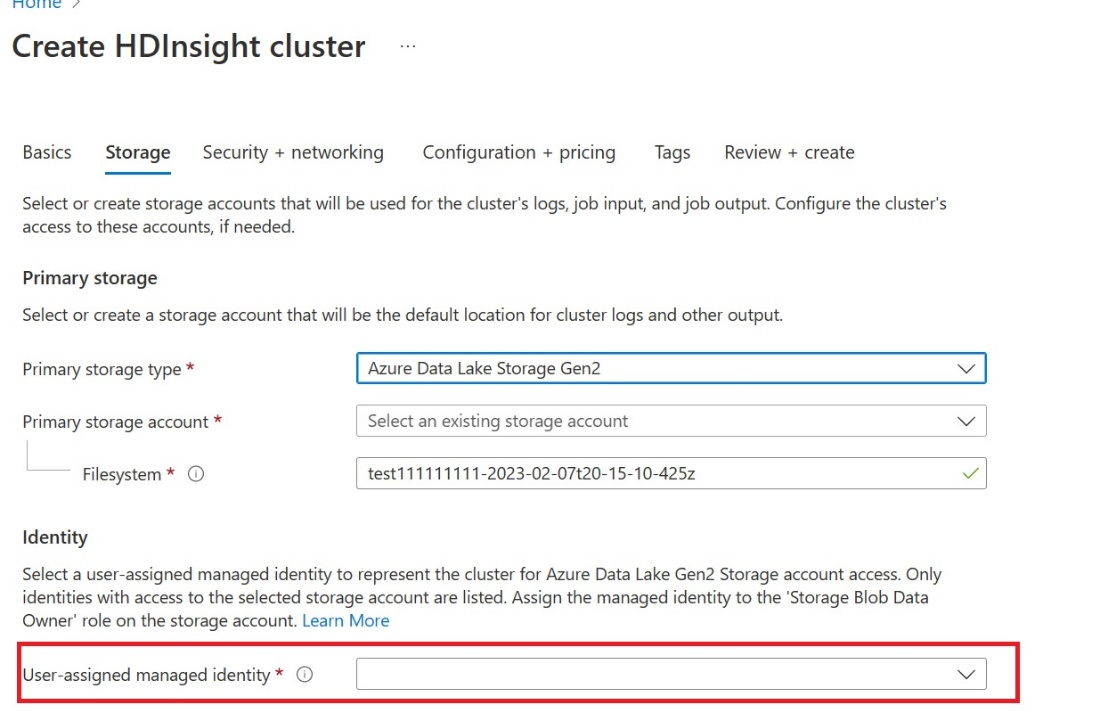Switch to the Basics tab
This screenshot has width=1100, height=721.
click(47, 152)
